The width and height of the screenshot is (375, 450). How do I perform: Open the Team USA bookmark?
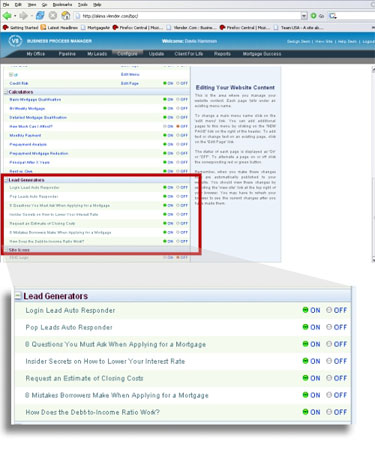tap(298, 28)
